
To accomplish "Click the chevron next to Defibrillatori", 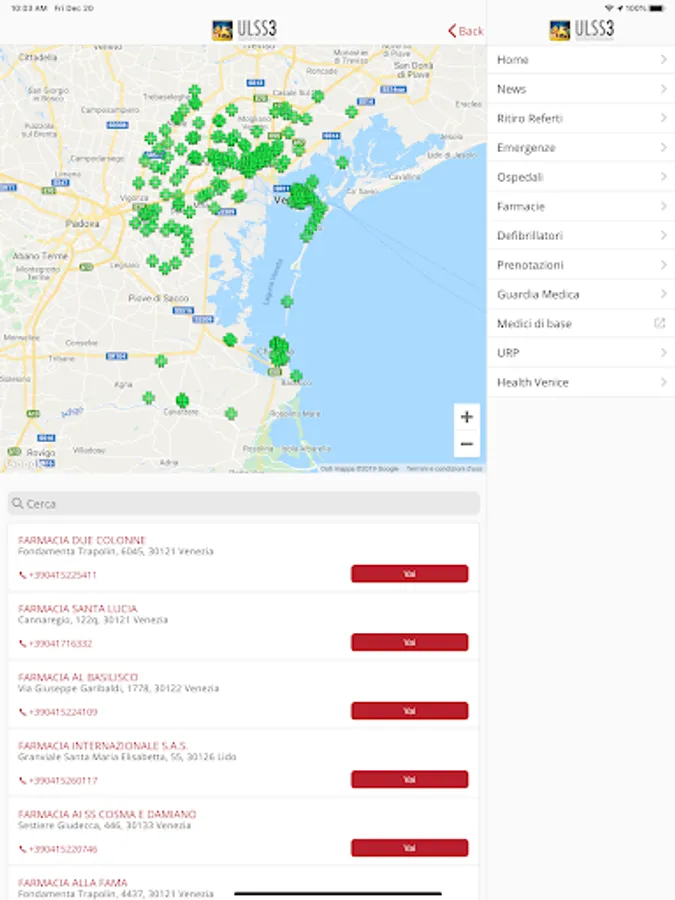I will 663,235.
